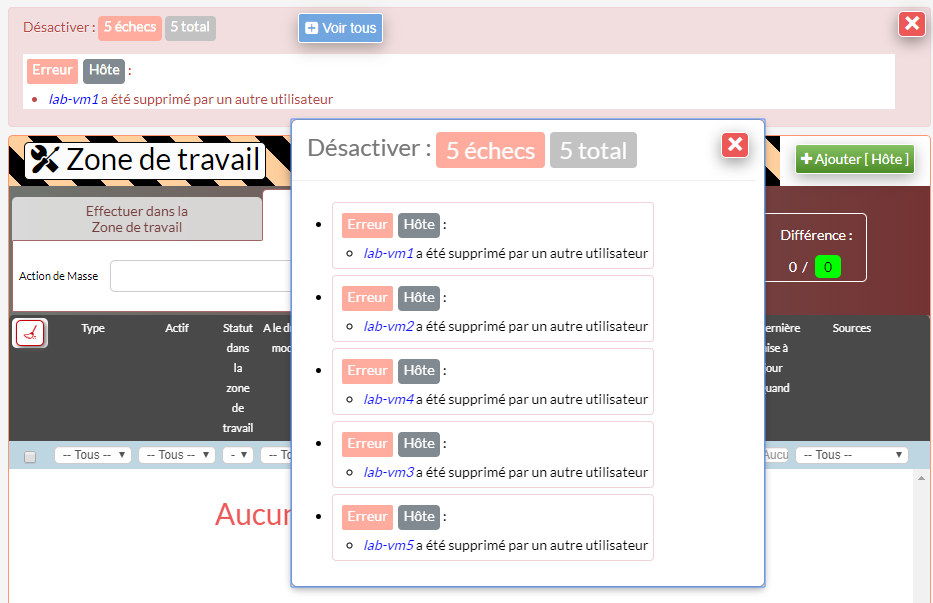Sort by the Type column header

(93, 328)
